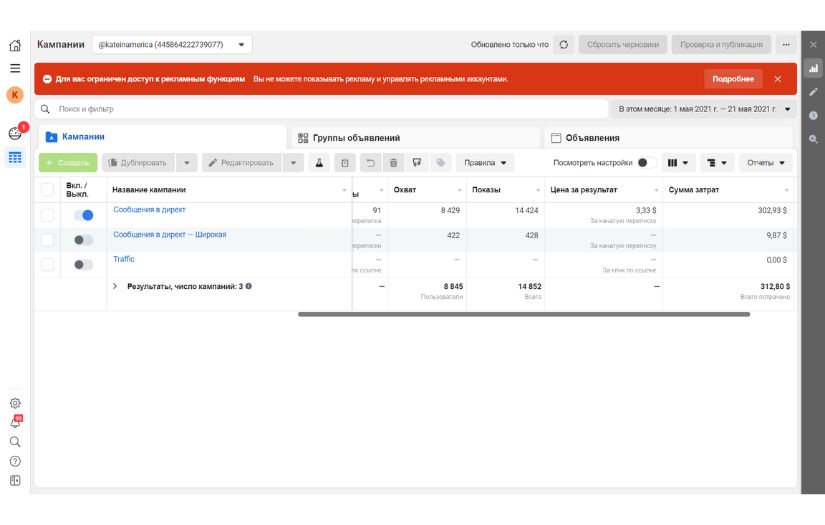Viewport: 825px width, 525px height.
Task: Click the undo arrow icon in toolbar
Action: tap(369, 163)
